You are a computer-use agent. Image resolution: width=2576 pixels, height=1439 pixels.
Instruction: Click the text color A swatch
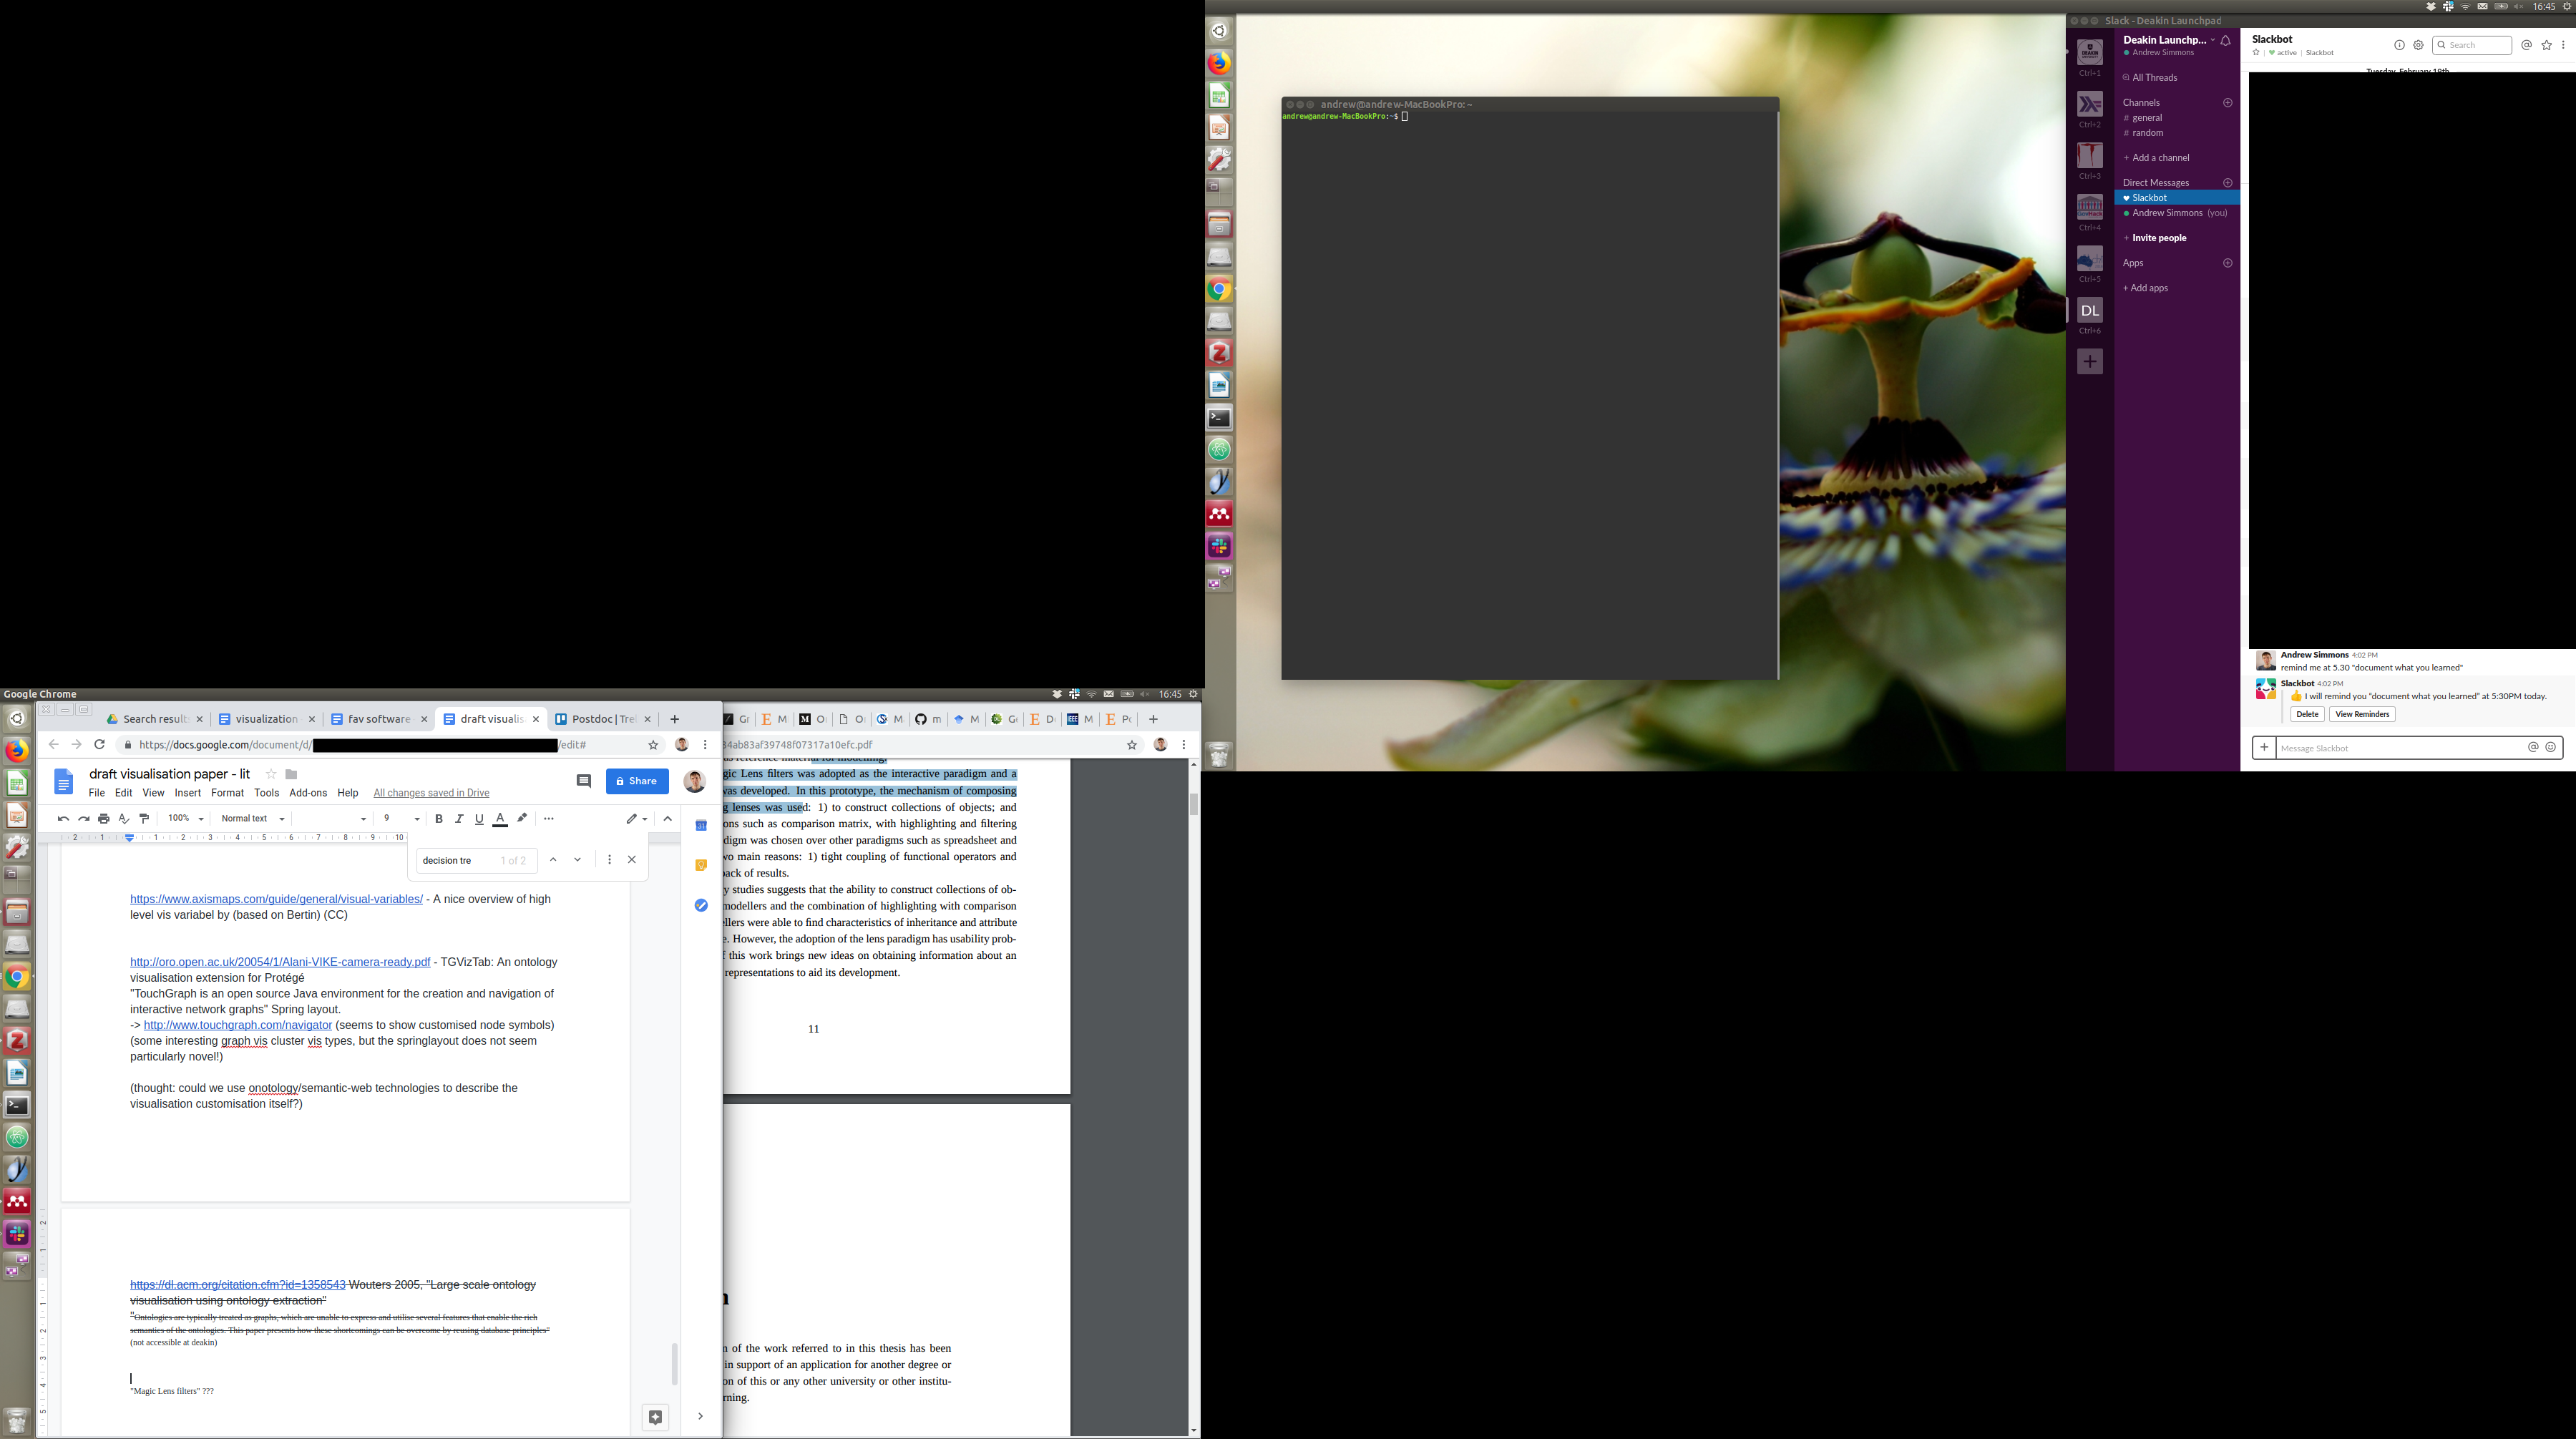(x=500, y=819)
